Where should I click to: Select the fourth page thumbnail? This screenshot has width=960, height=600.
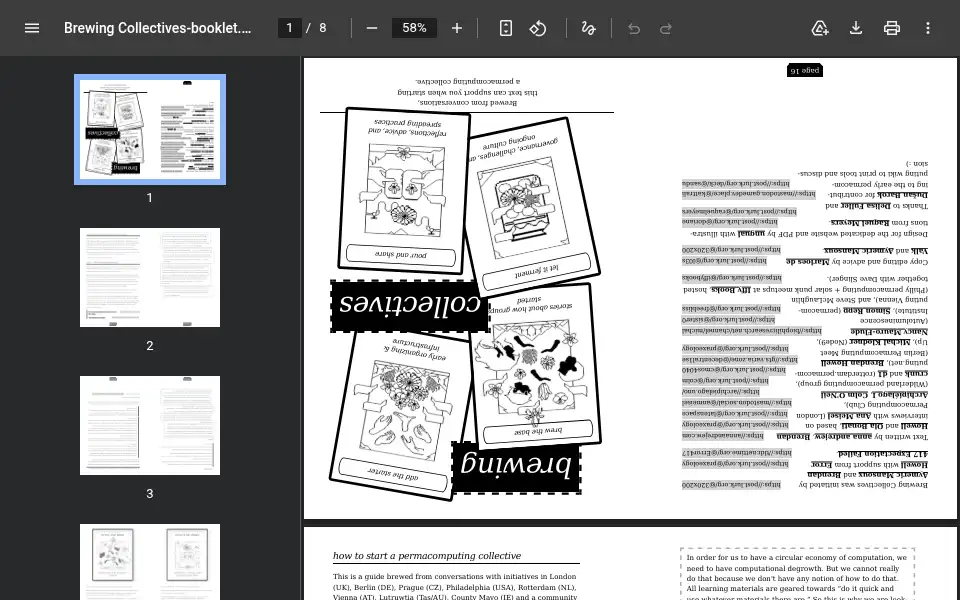150,561
